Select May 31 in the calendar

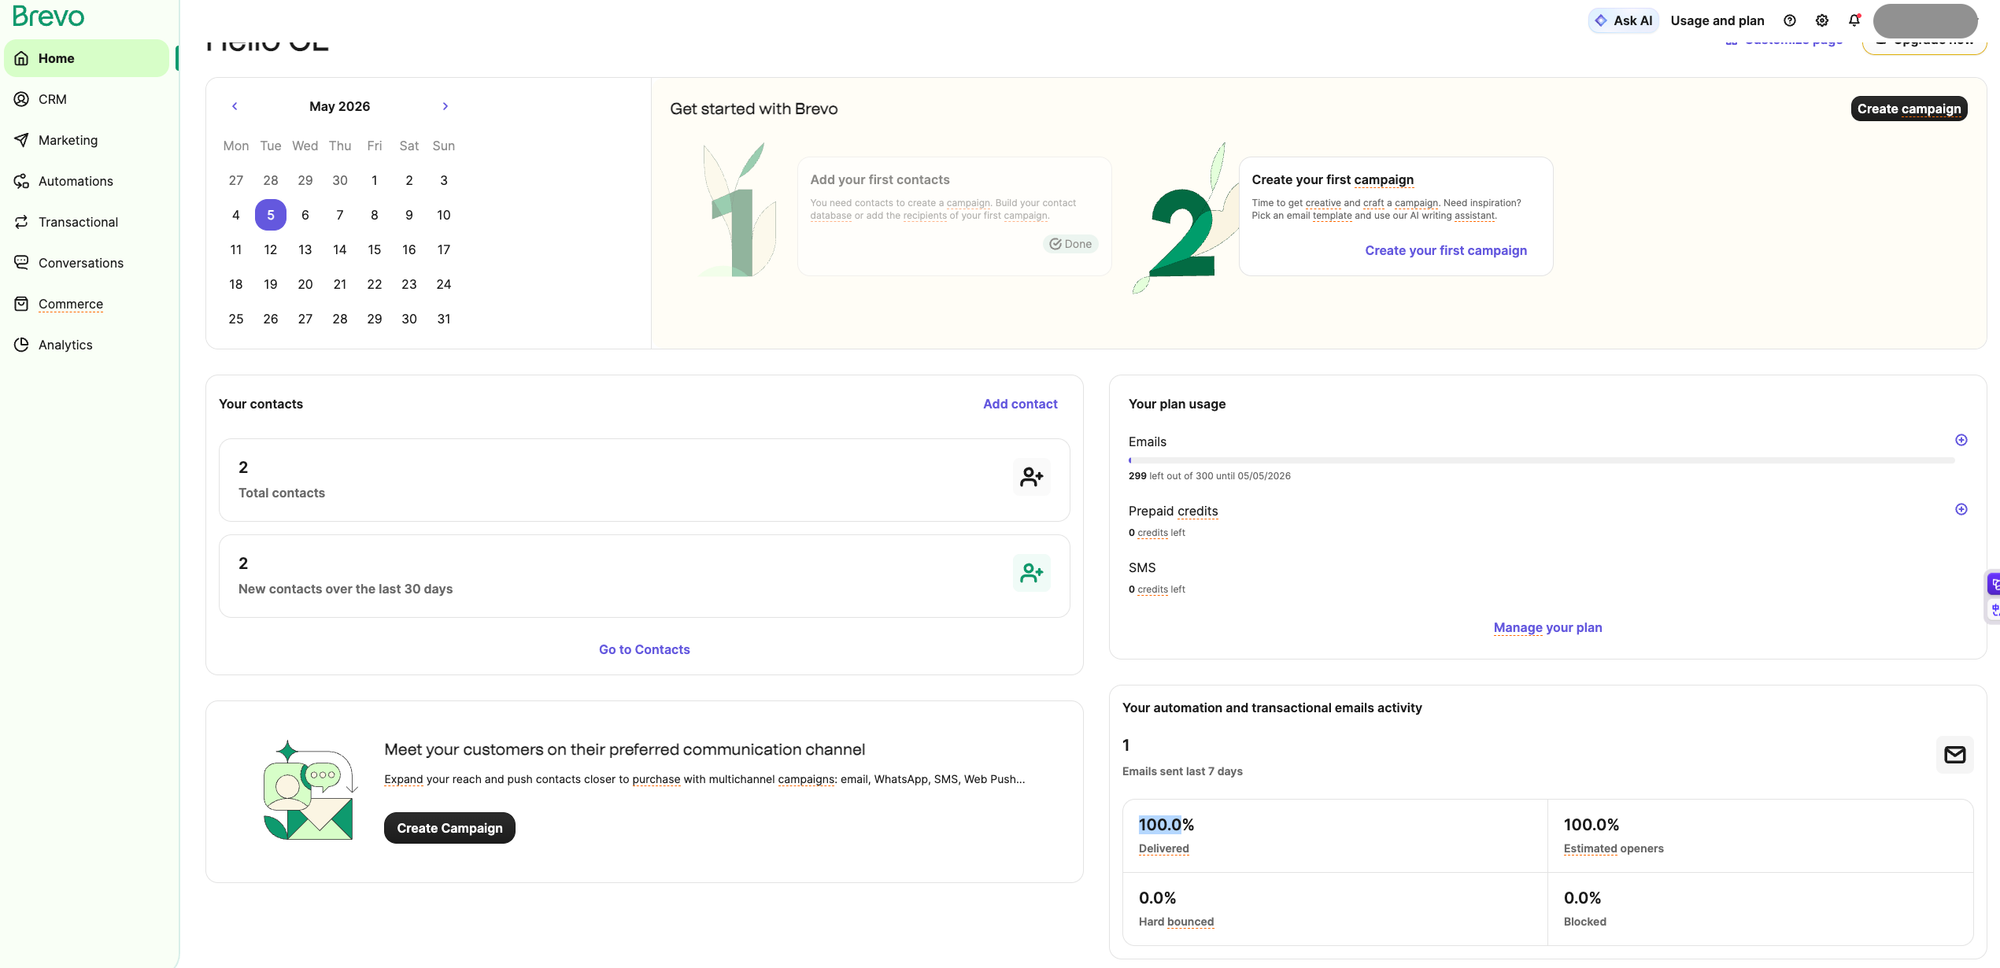tap(444, 319)
